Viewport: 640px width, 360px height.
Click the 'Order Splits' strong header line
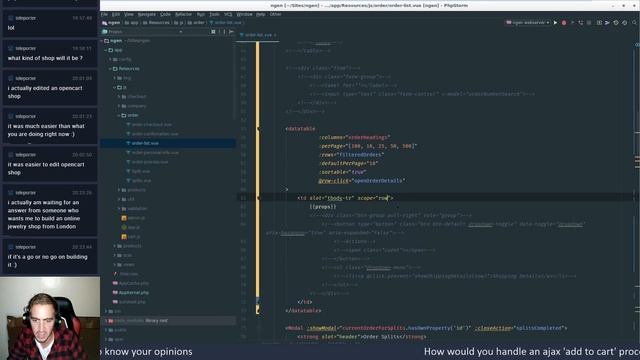point(362,337)
